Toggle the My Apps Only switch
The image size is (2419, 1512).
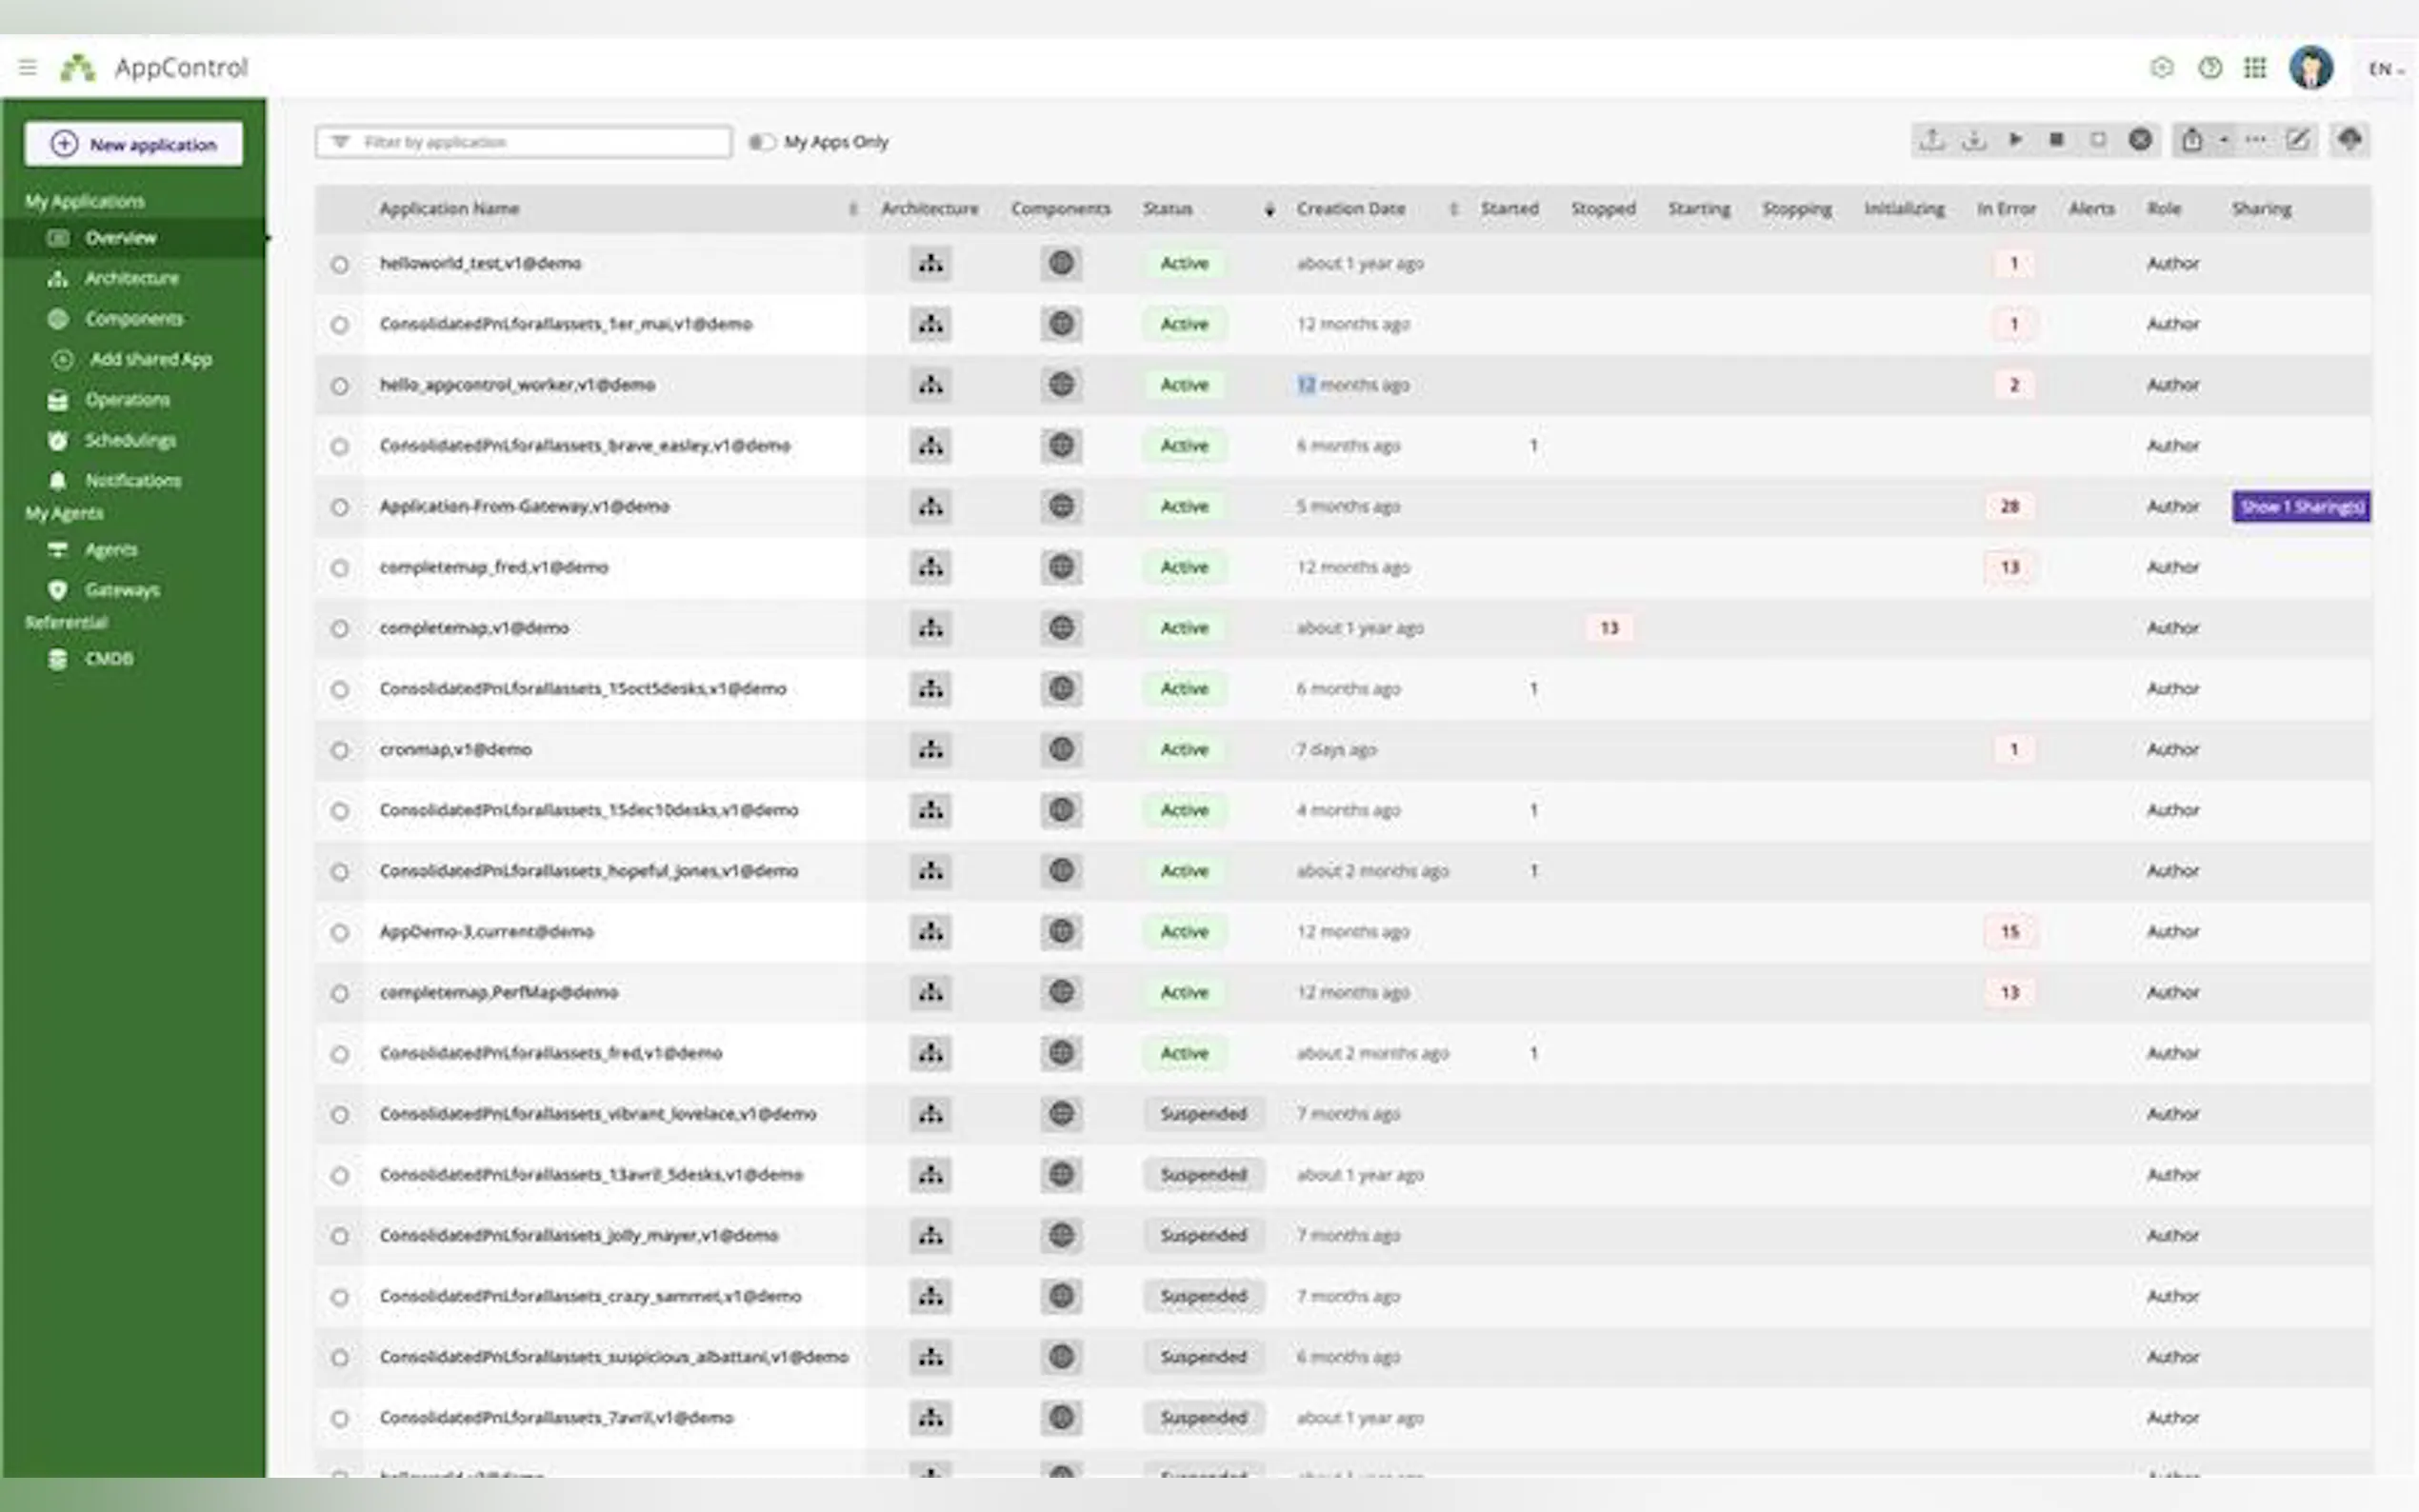click(762, 142)
